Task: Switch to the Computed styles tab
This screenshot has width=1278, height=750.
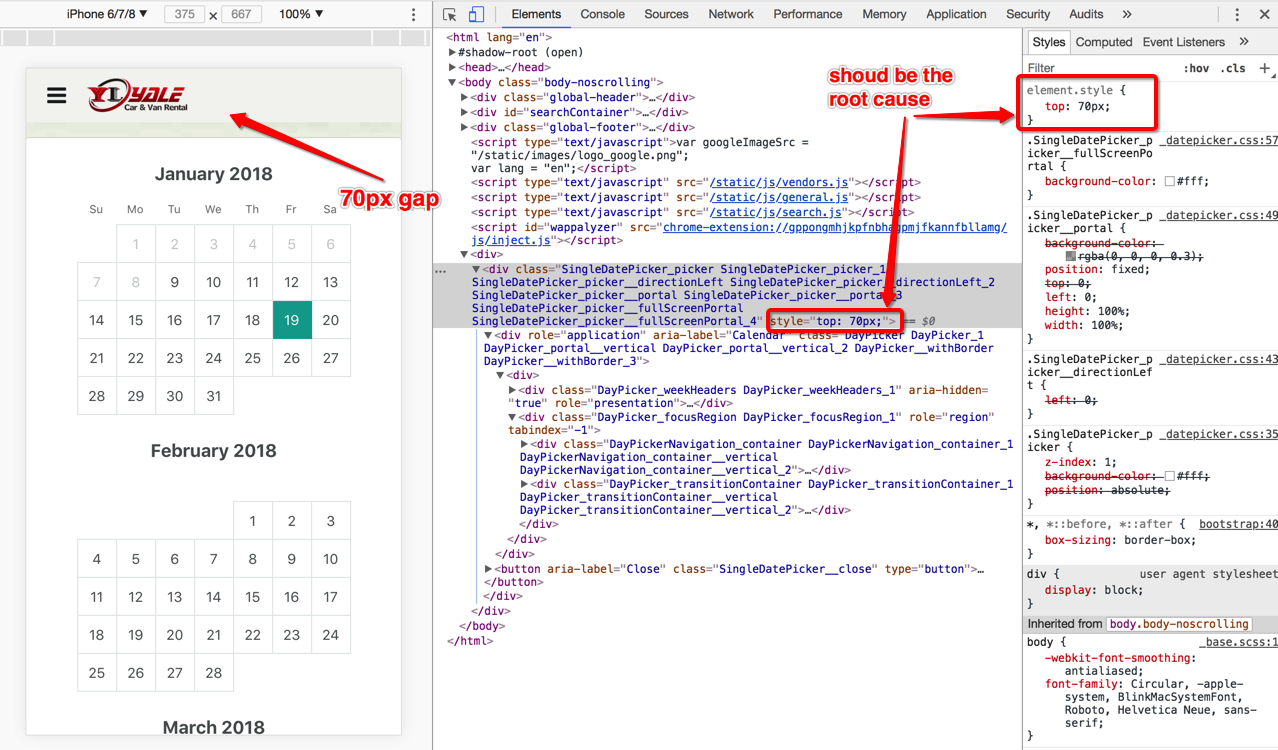Action: [x=1103, y=41]
